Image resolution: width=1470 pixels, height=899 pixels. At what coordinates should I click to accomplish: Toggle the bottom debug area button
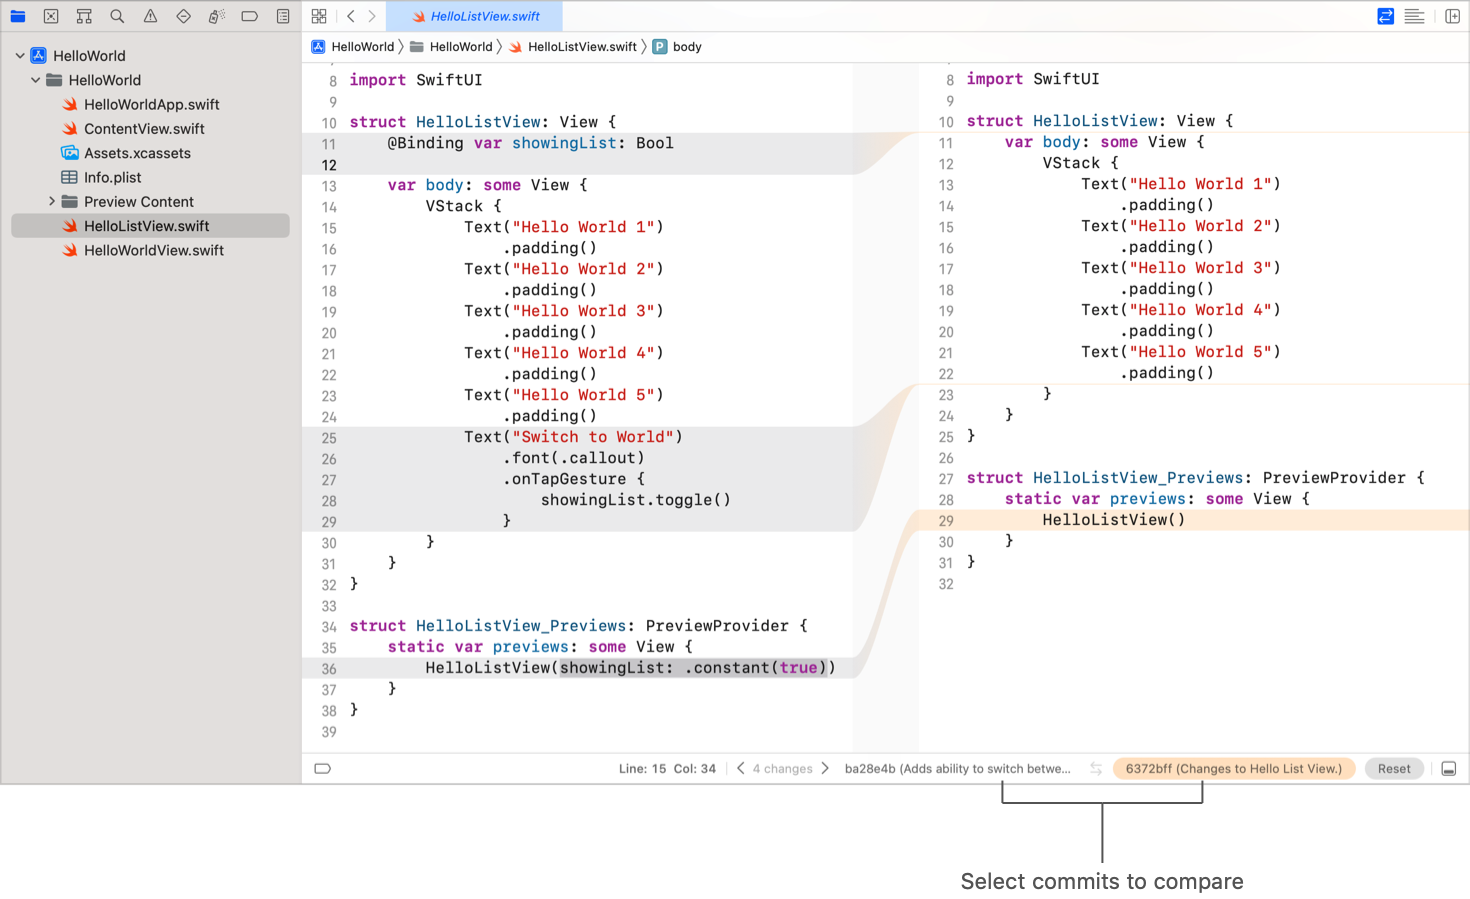click(1448, 769)
